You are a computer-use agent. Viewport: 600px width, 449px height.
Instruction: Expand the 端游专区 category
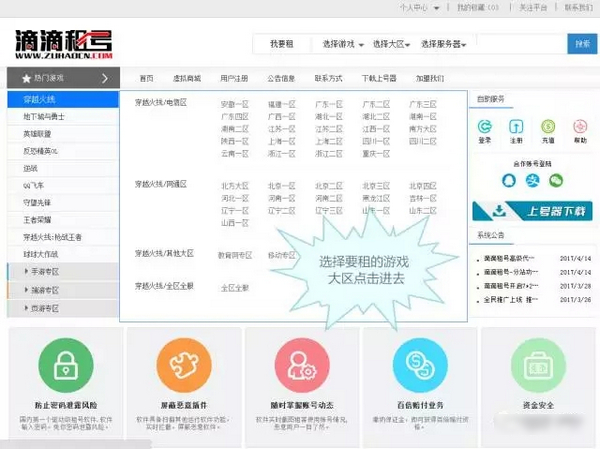(x=63, y=290)
